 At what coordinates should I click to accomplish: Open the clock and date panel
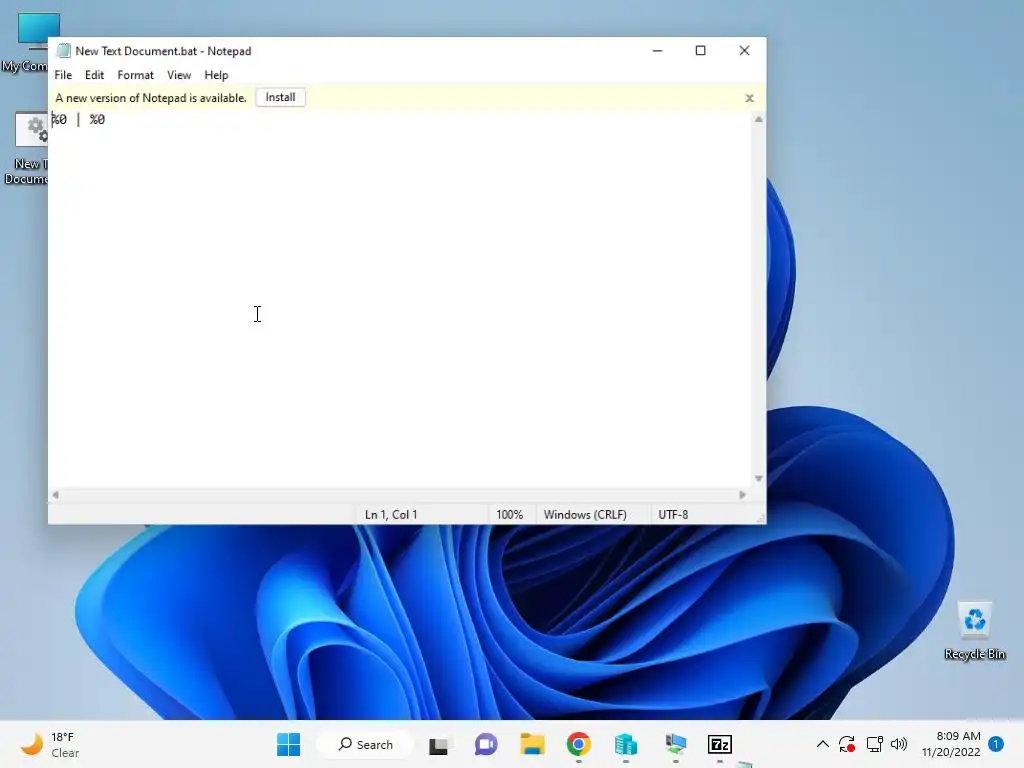point(951,744)
